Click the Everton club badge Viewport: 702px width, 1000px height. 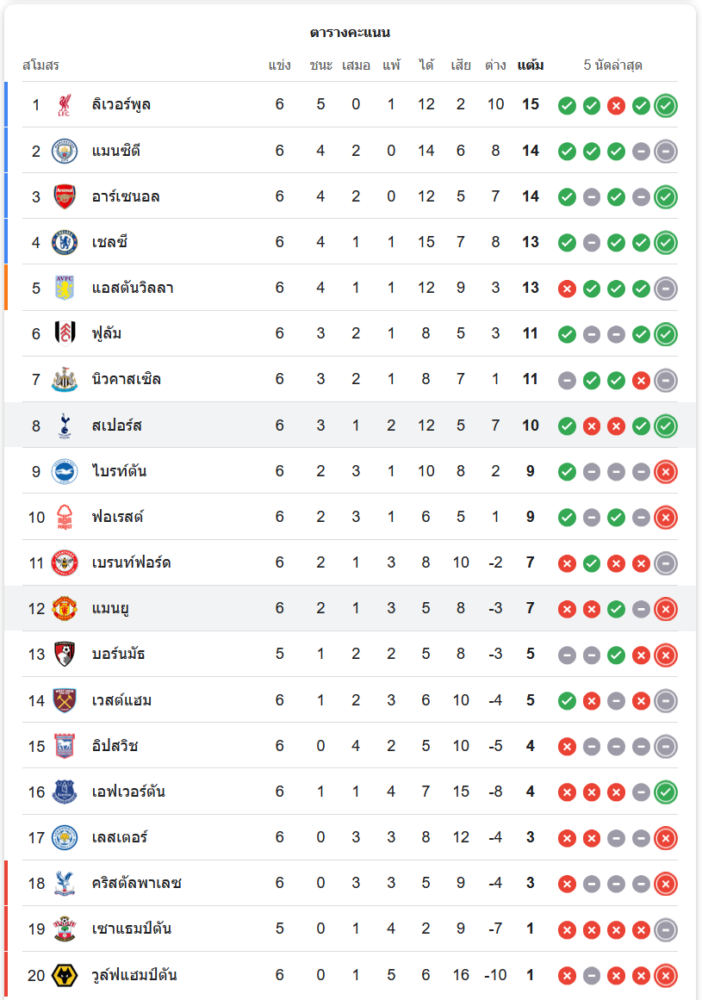coord(65,792)
